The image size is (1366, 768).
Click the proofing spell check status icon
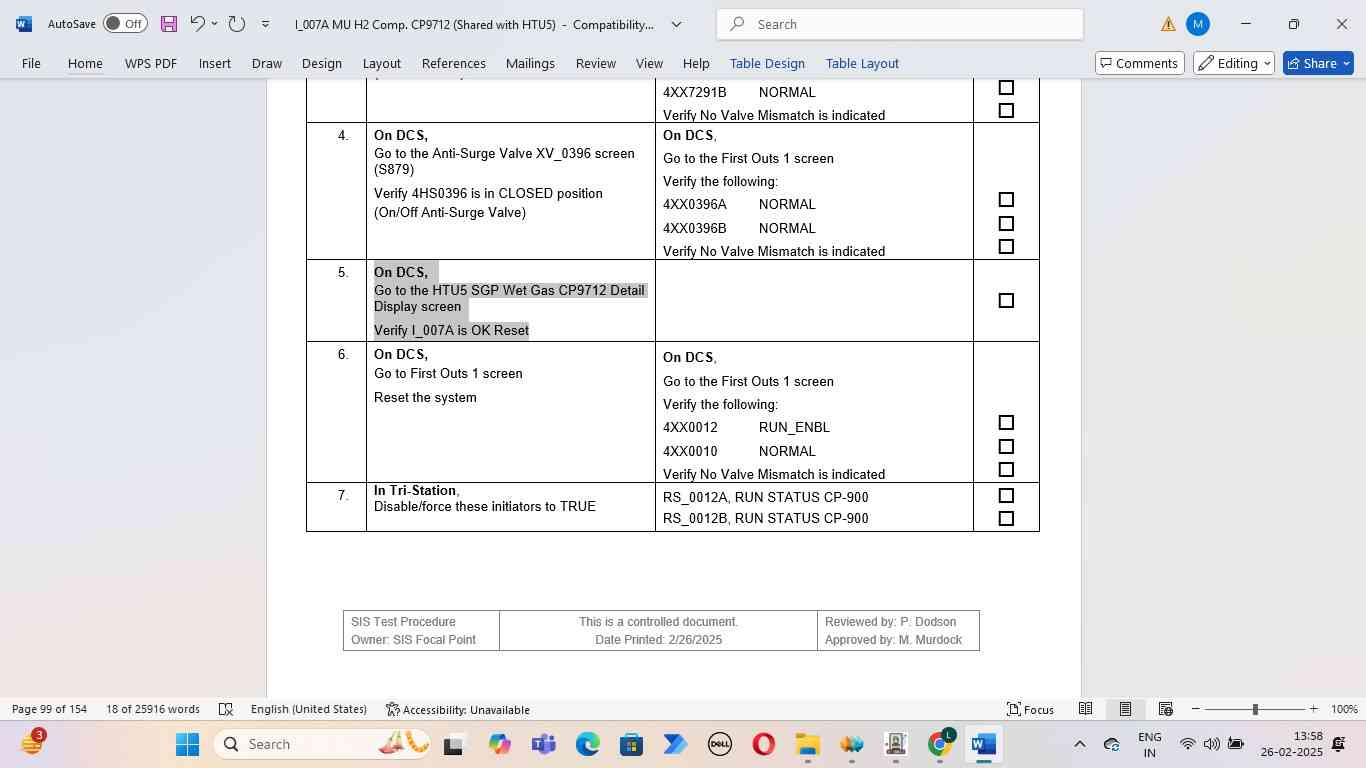(226, 709)
